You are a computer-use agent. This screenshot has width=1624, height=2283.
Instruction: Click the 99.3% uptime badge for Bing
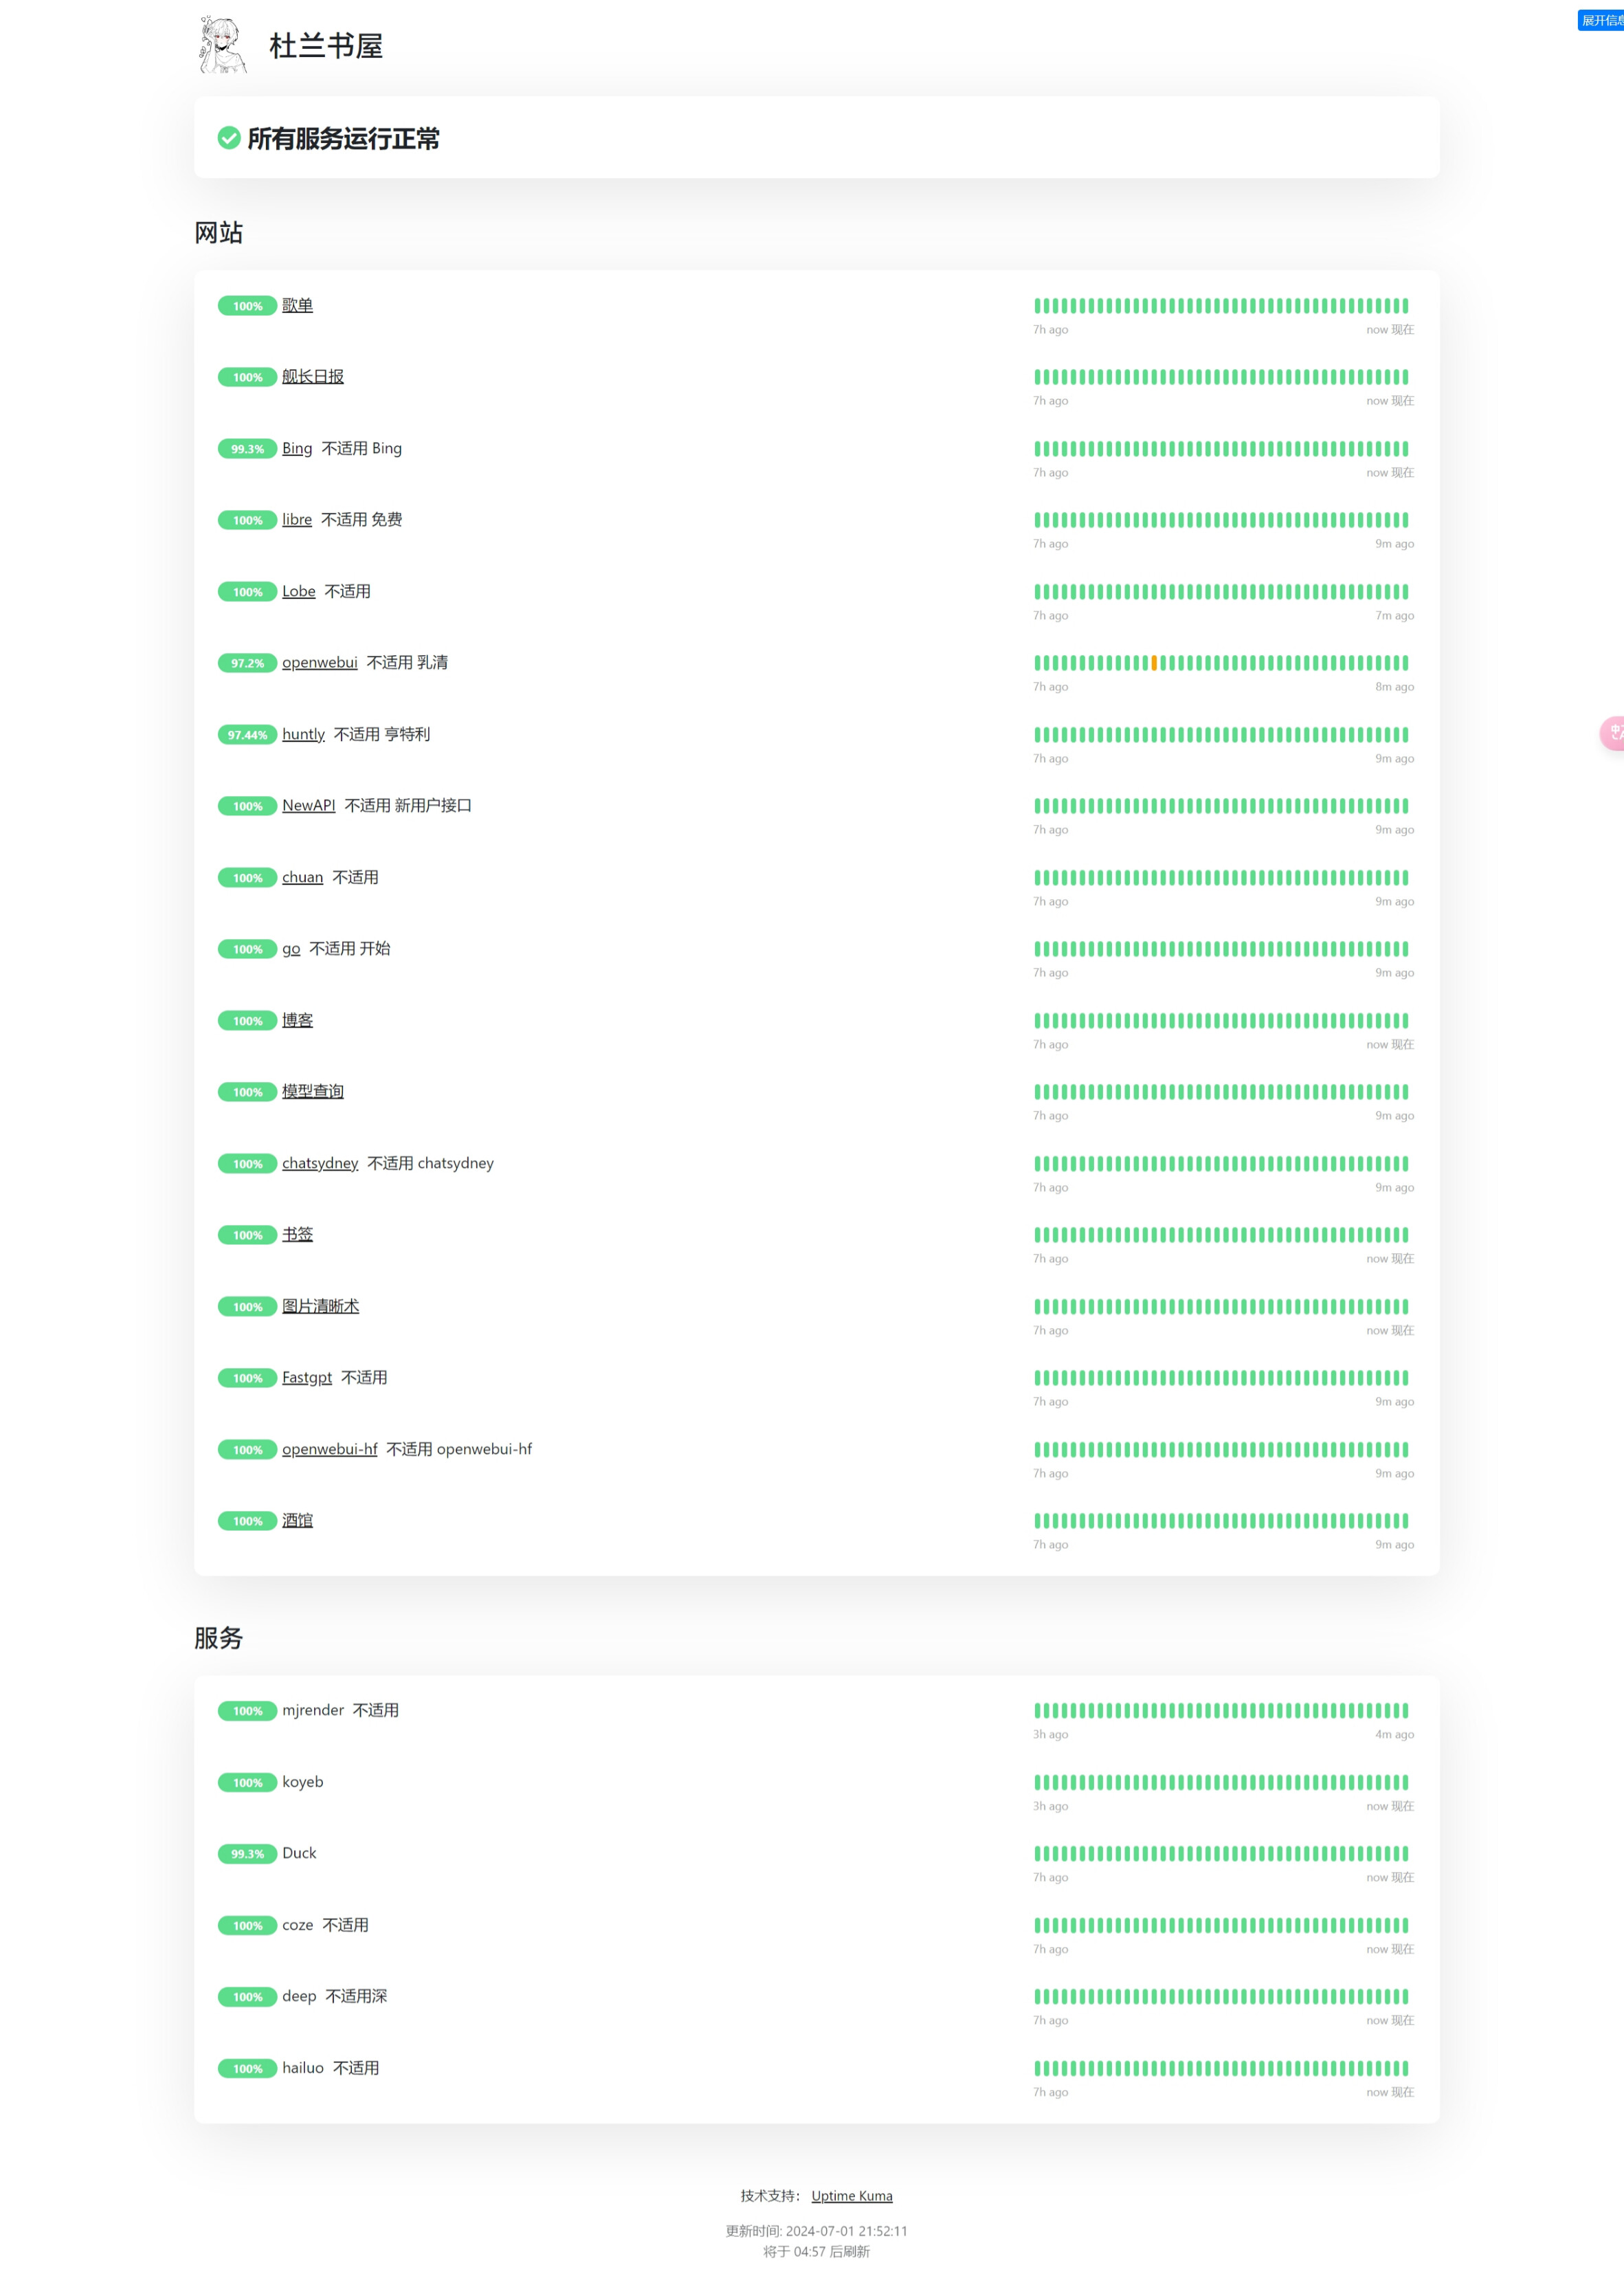point(247,449)
